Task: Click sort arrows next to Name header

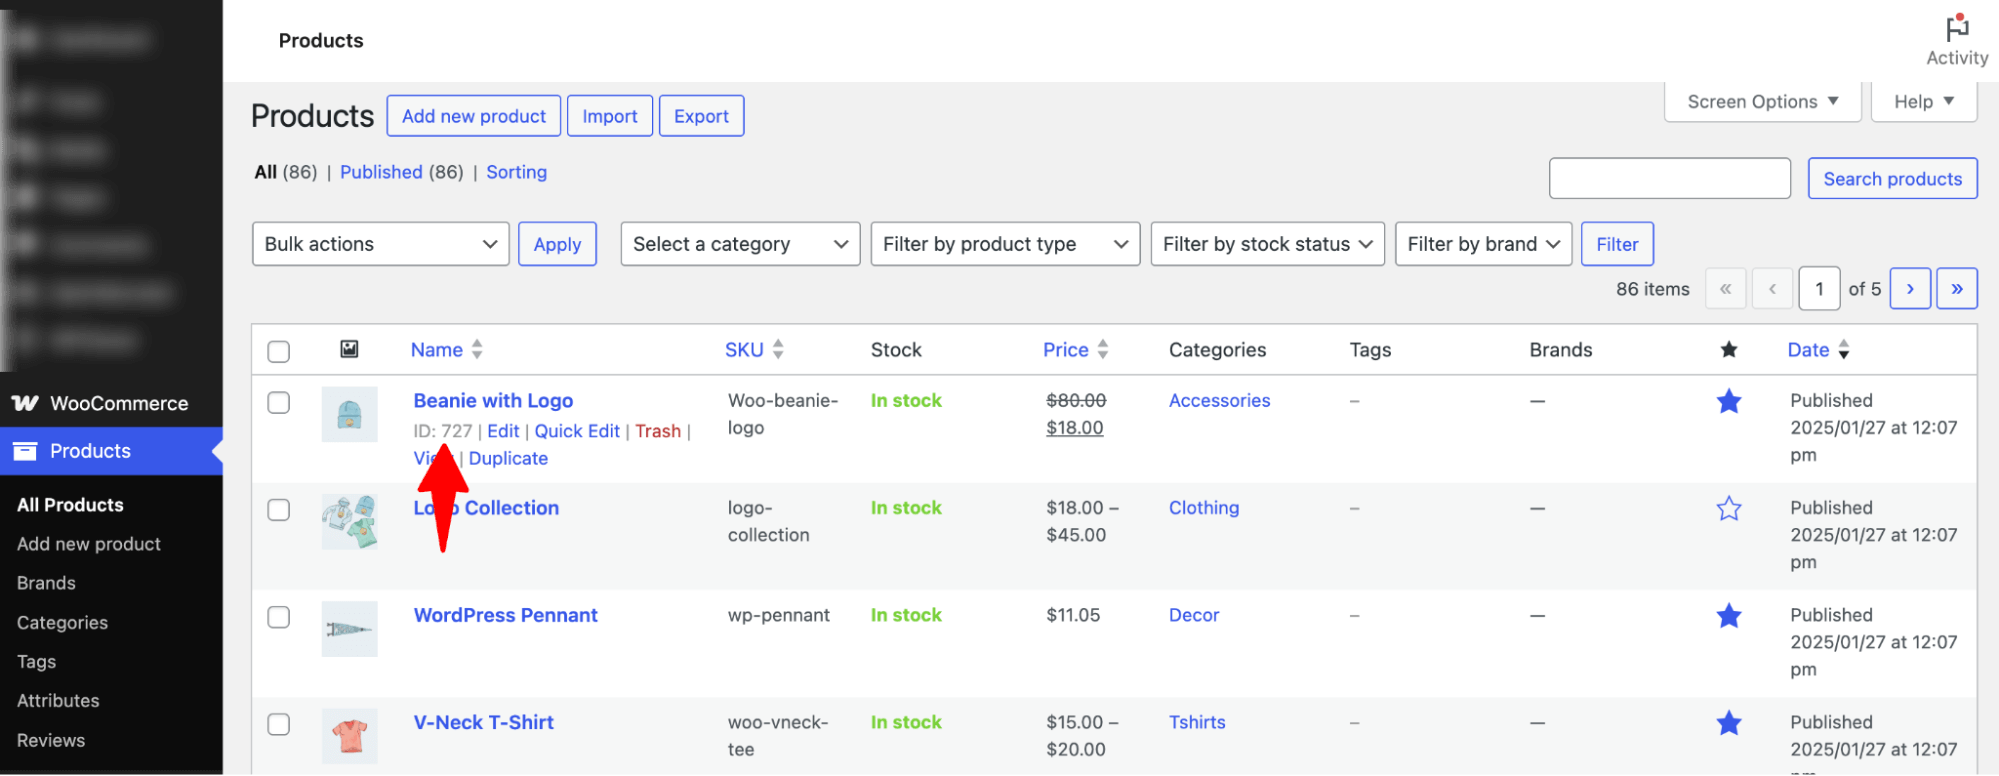Action: [x=477, y=349]
